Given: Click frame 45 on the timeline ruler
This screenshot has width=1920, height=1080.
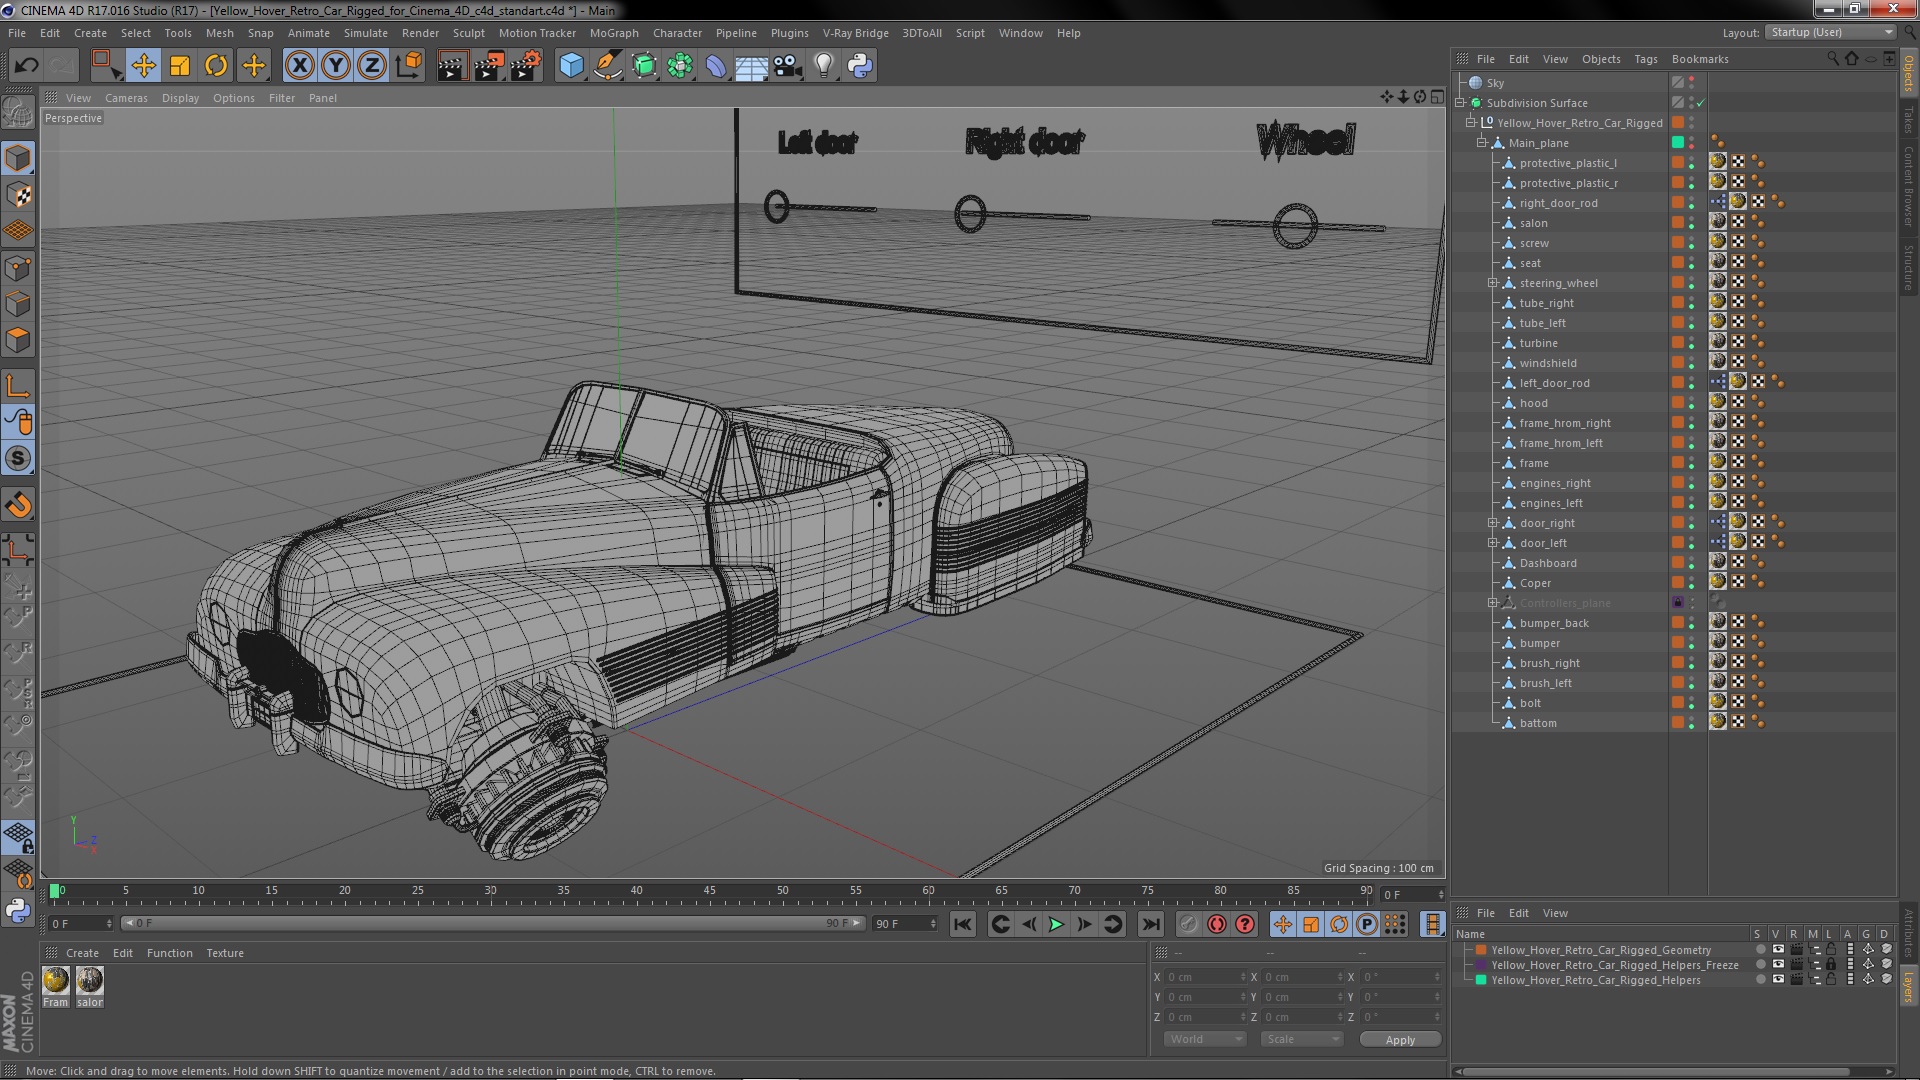Looking at the screenshot, I should pos(709,891).
